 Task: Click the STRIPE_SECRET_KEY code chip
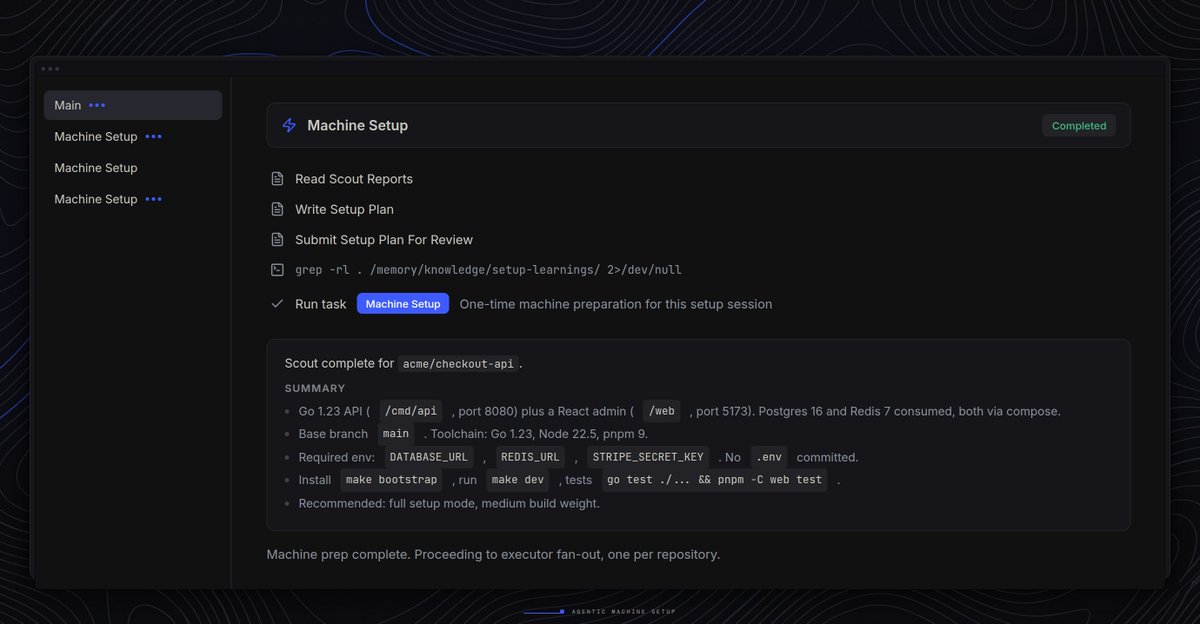tap(648, 457)
